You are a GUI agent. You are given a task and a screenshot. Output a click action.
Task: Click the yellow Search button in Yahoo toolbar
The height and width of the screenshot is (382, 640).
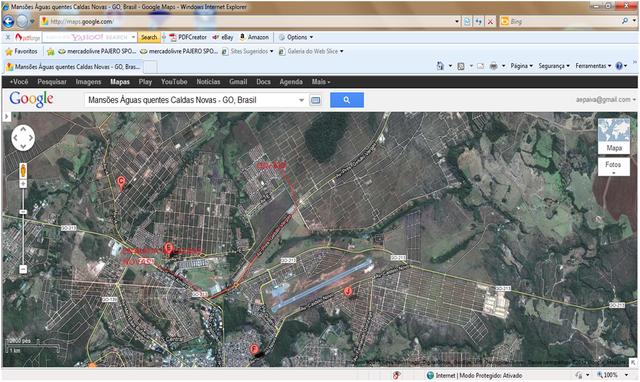tap(149, 37)
